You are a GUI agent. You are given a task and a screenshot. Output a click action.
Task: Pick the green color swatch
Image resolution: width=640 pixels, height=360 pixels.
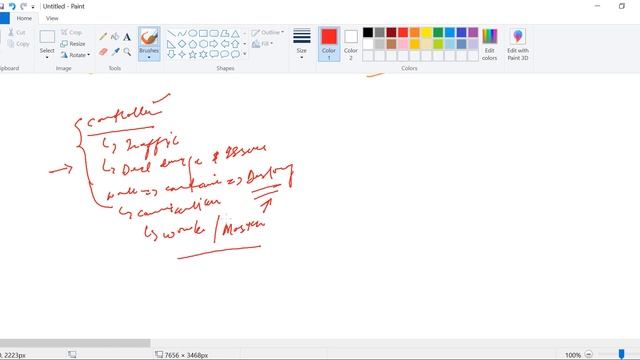click(438, 32)
